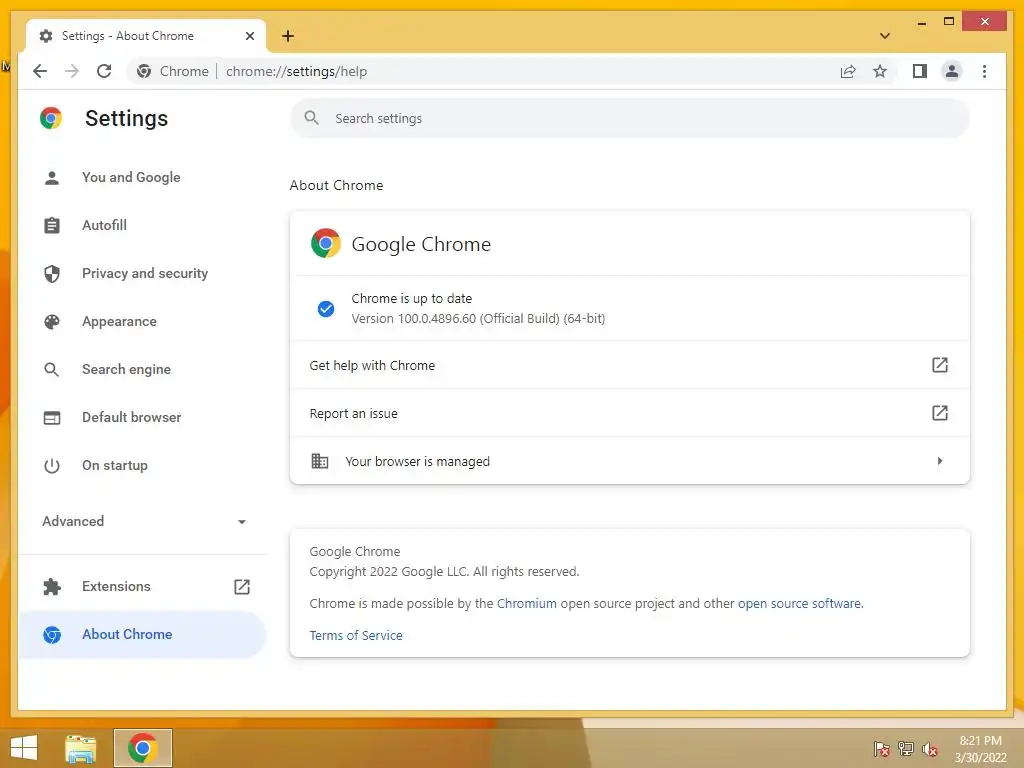Image resolution: width=1024 pixels, height=768 pixels.
Task: Click the building icon for managed browser
Action: [x=319, y=461]
